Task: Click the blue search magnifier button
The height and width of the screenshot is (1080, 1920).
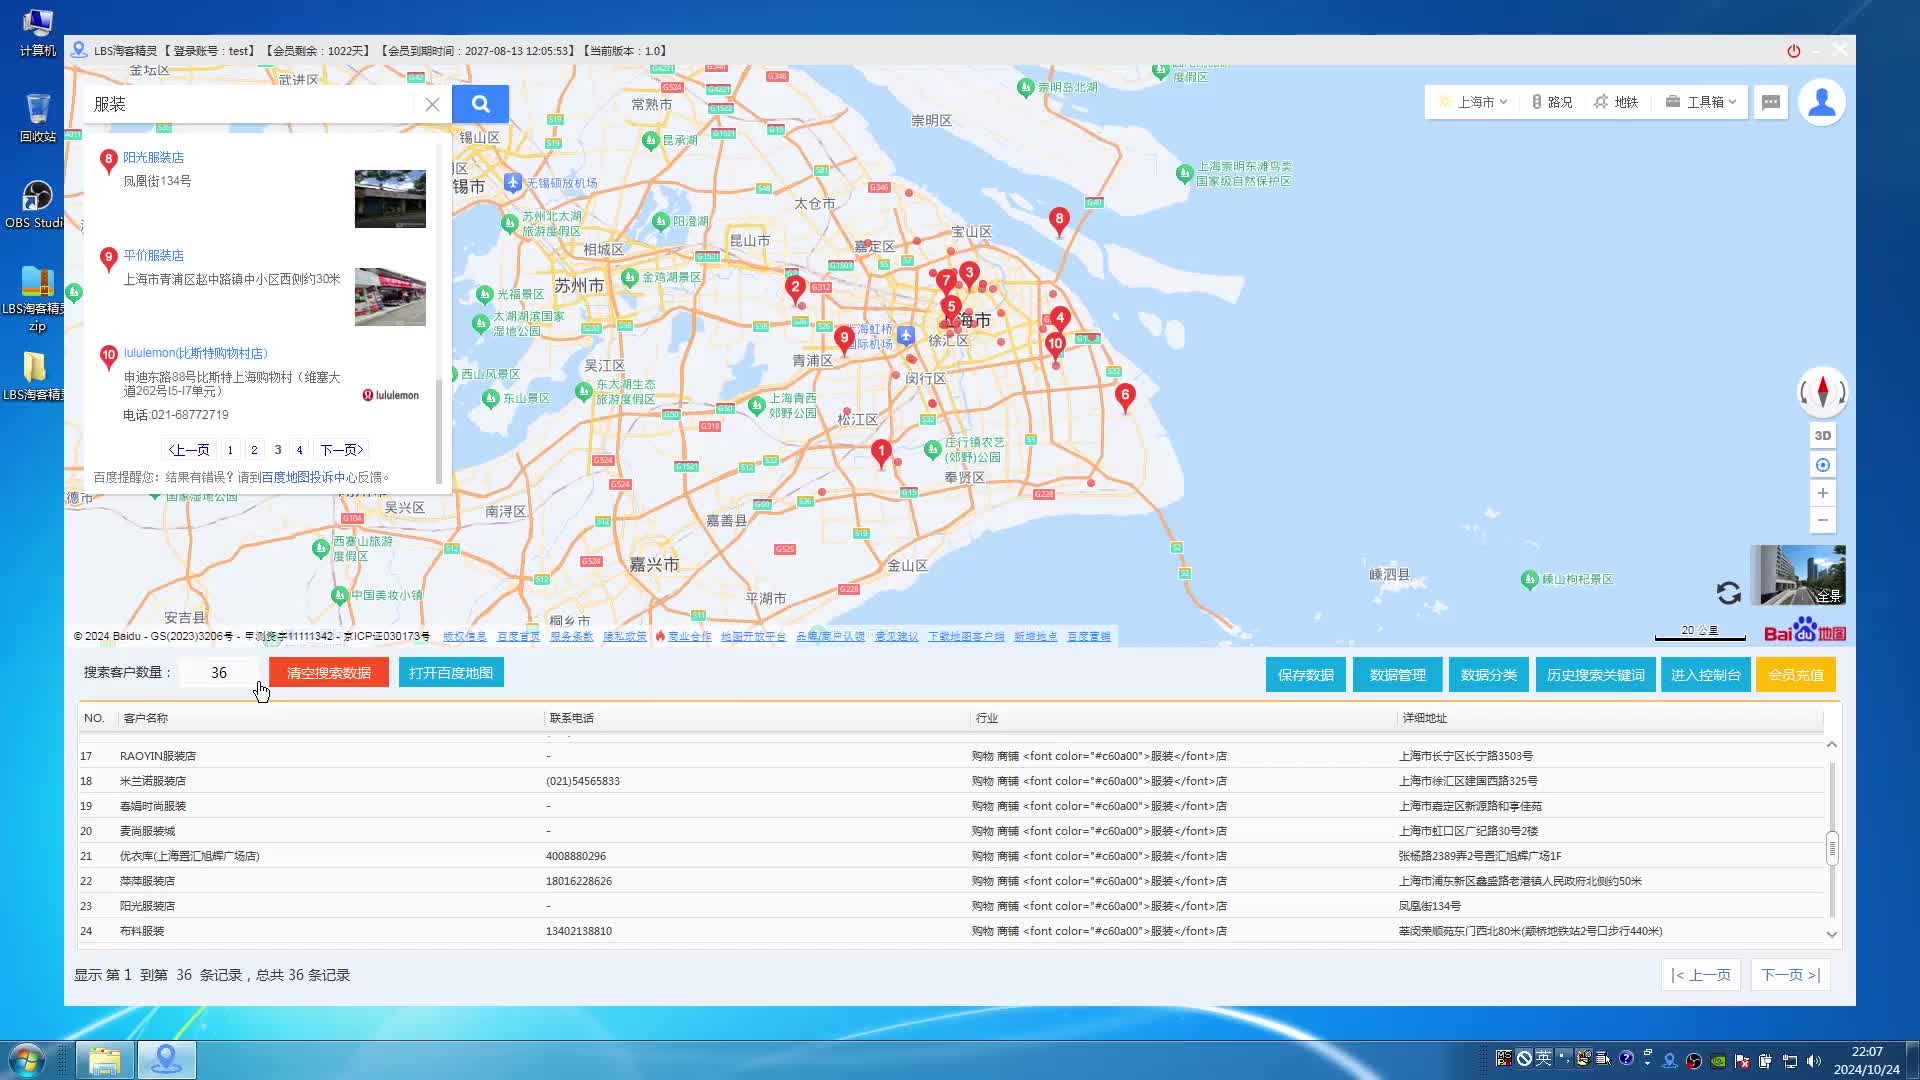Action: (x=480, y=104)
